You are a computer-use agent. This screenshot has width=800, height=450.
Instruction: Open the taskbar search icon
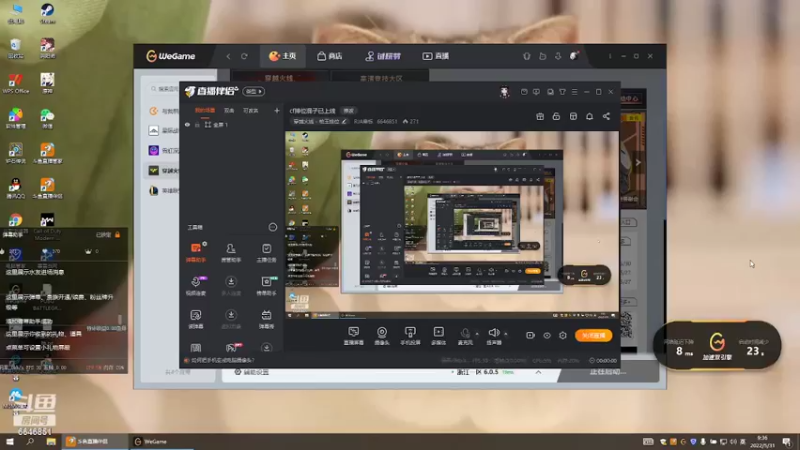(x=30, y=441)
